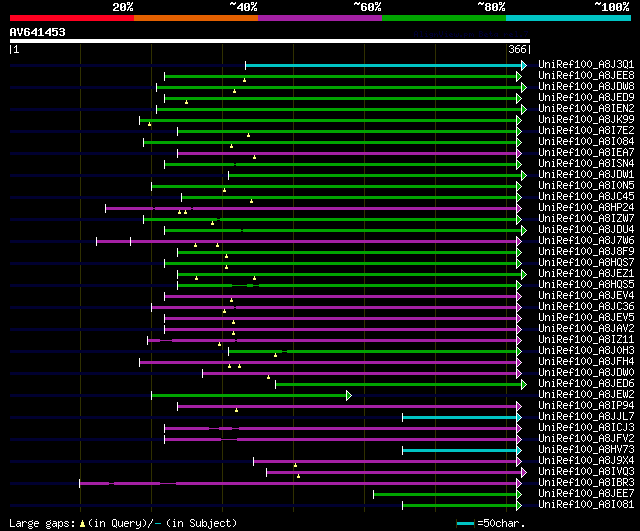Select the UniRef100_A8IP94 label
The height and width of the screenshot is (531, 640).
point(586,406)
